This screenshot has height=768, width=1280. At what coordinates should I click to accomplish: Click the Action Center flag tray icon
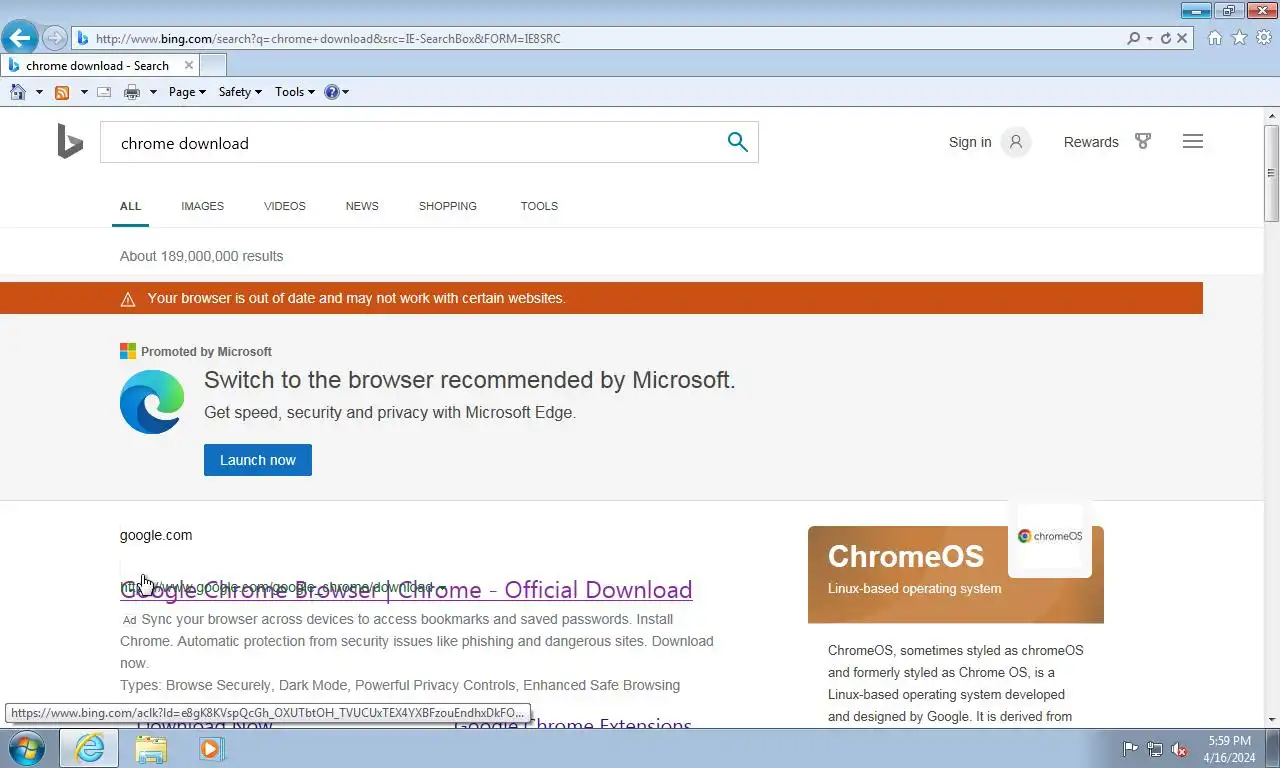1131,749
